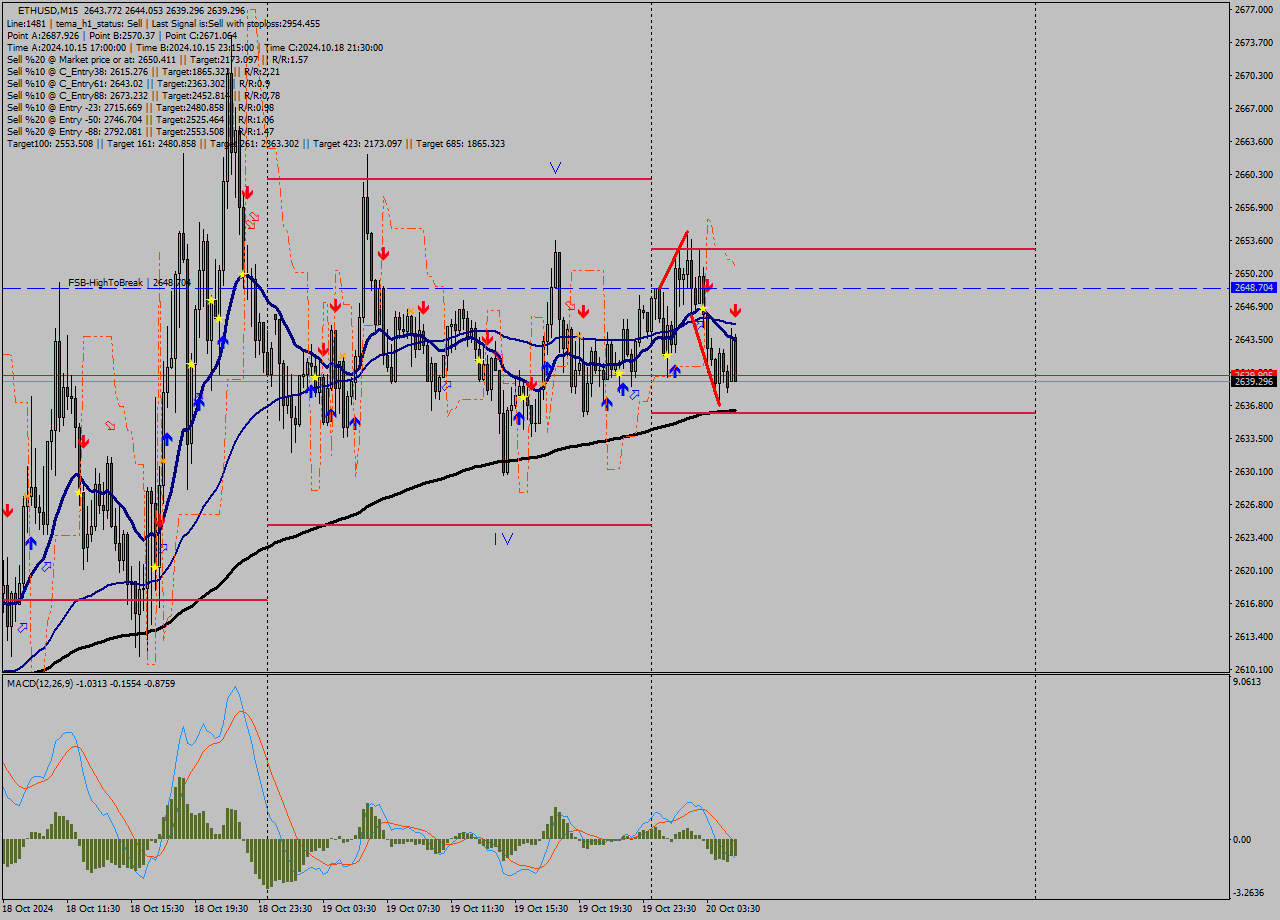The height and width of the screenshot is (920, 1280).
Task: Click the '20 Oct 03:30' time axis label
Action: pyautogui.click(x=733, y=909)
